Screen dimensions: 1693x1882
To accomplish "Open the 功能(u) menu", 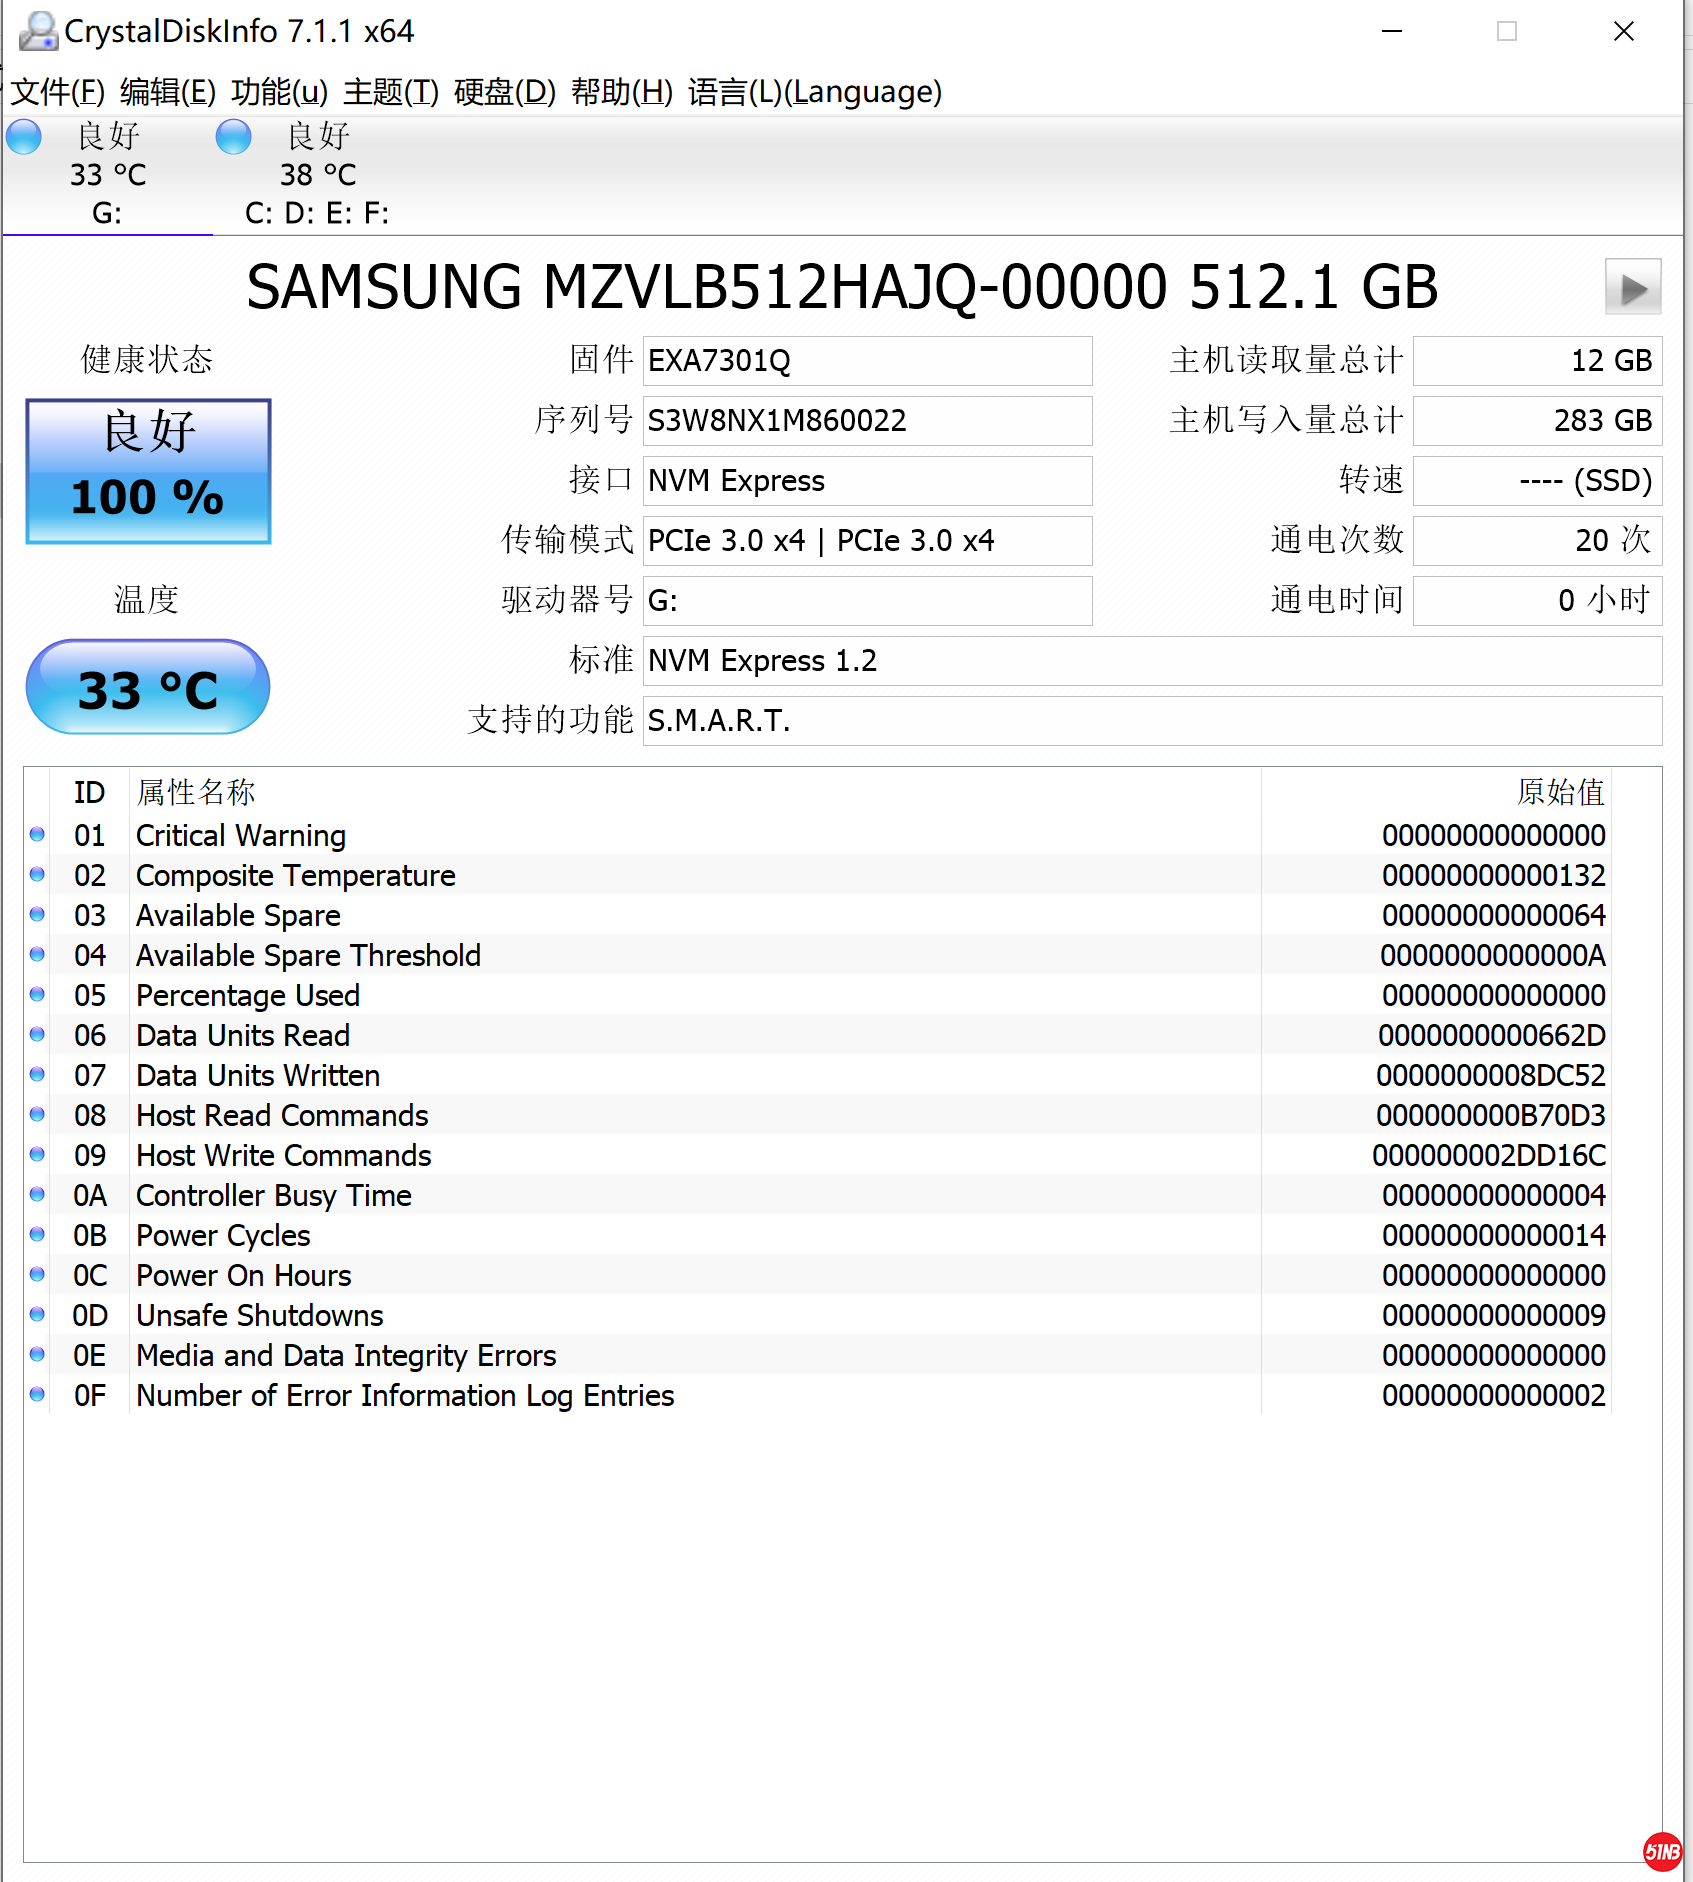I will [x=279, y=92].
